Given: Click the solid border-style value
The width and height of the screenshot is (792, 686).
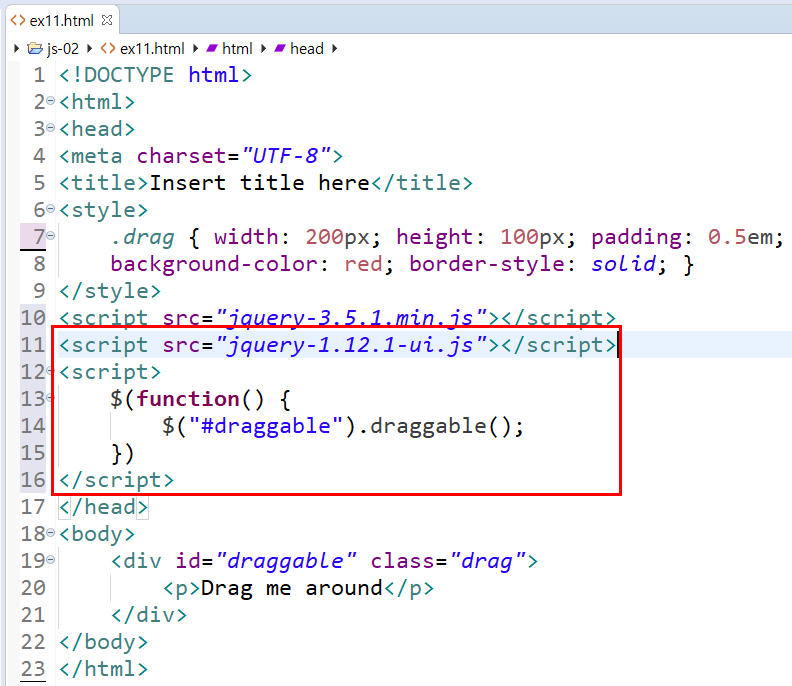Looking at the screenshot, I should [x=623, y=264].
